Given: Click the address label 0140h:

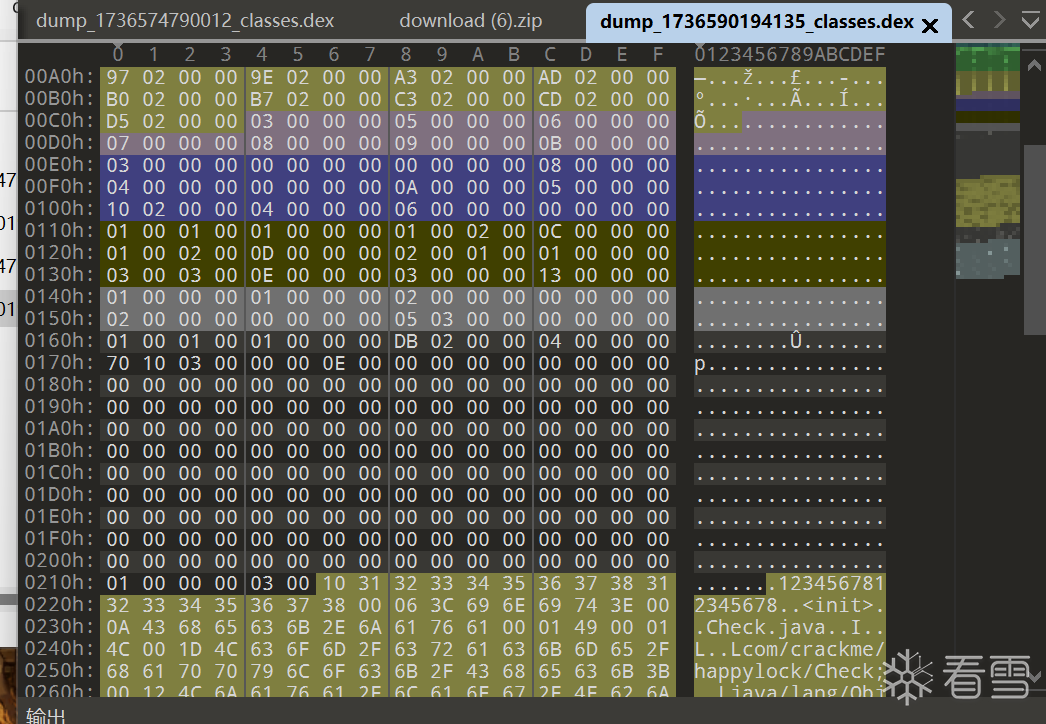Looking at the screenshot, I should point(59,297).
